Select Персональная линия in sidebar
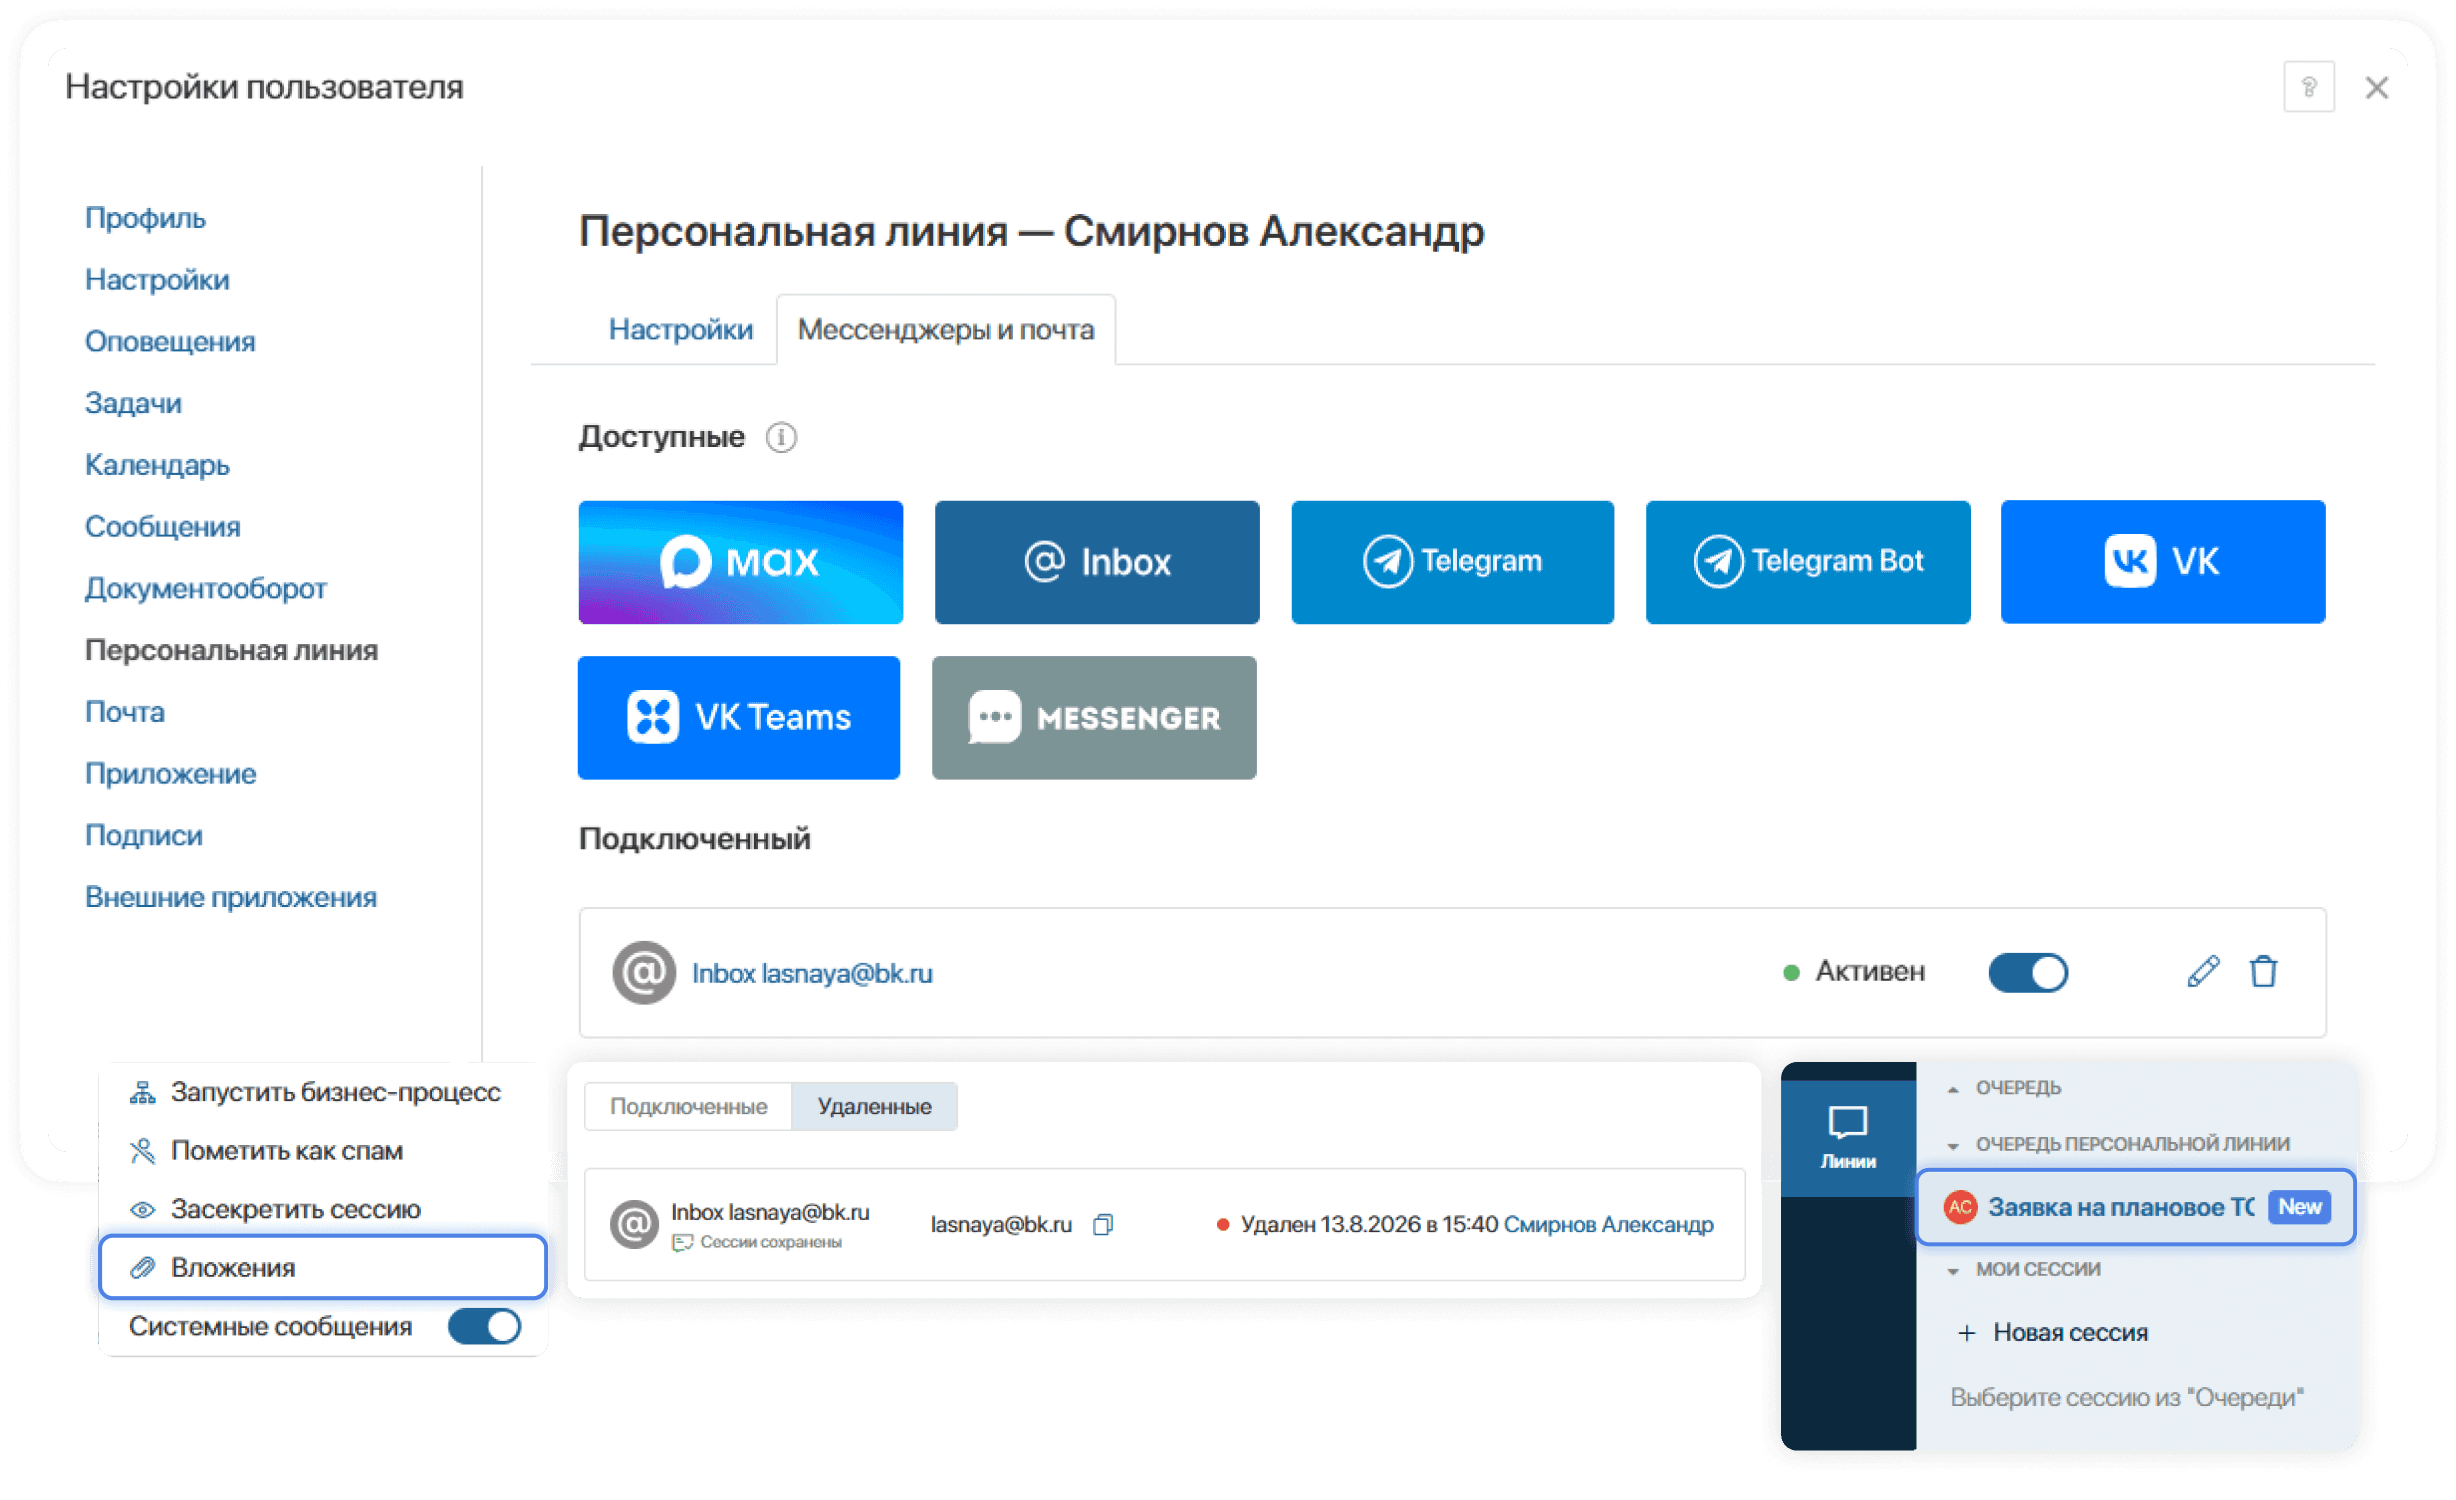The height and width of the screenshot is (1500, 2456). tap(231, 650)
